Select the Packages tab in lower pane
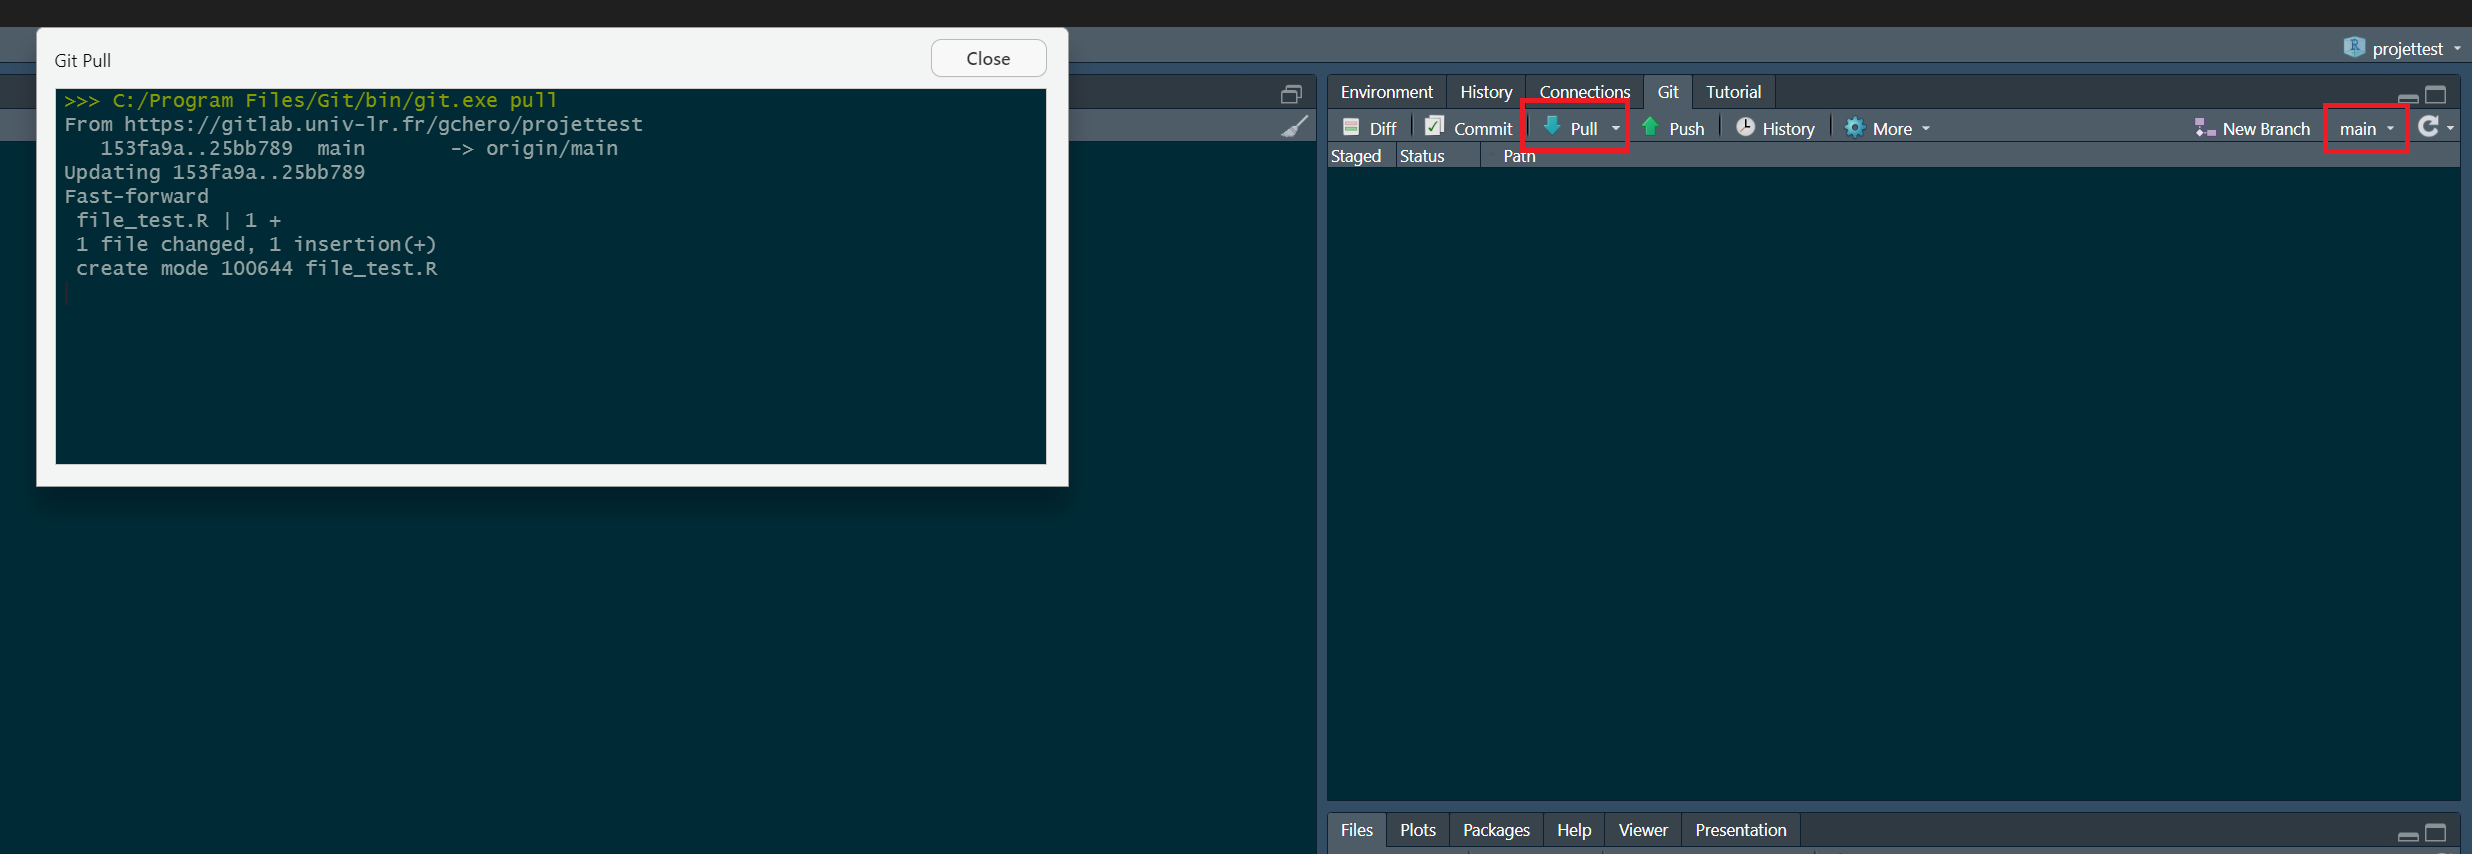 [x=1495, y=830]
